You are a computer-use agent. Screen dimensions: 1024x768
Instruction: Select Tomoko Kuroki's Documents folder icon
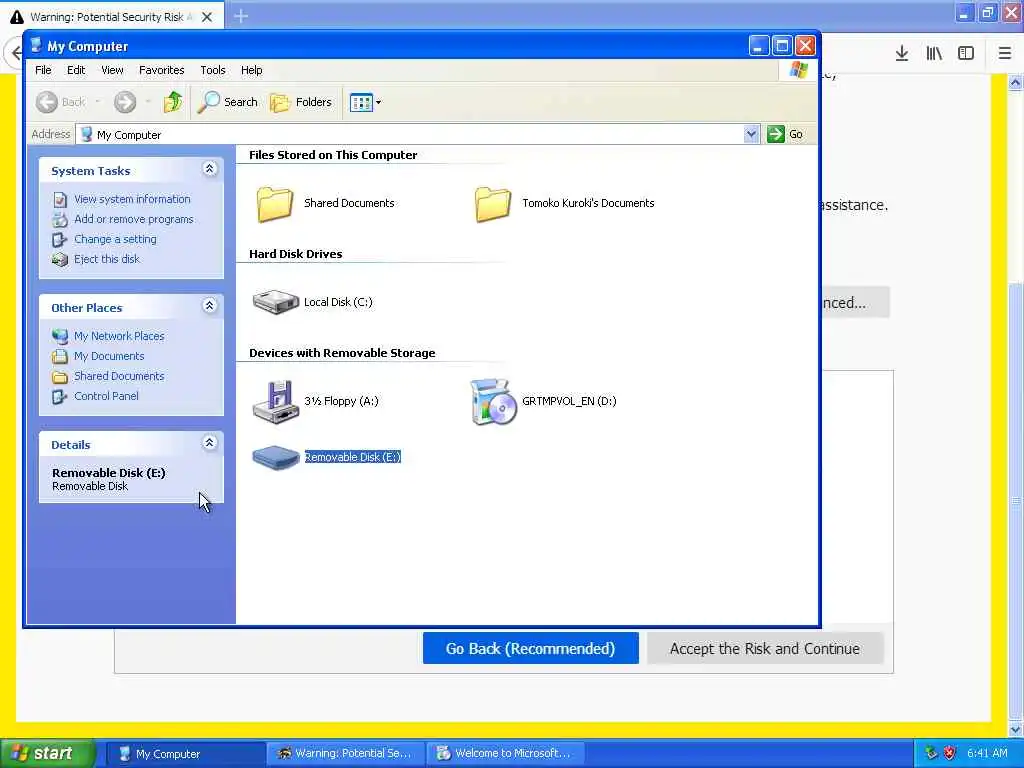point(492,204)
